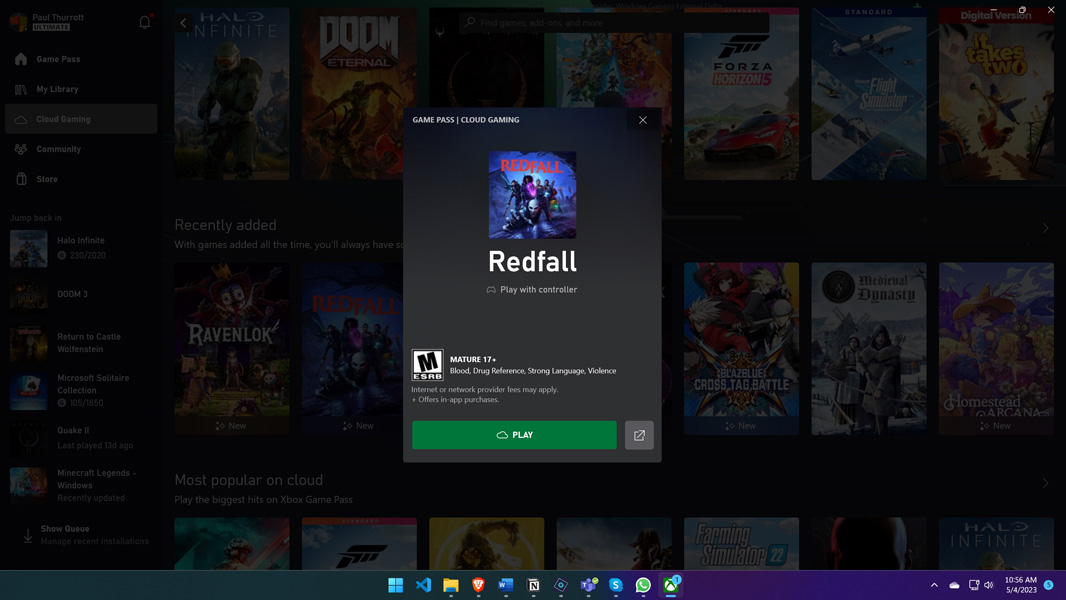1066x600 pixels.
Task: Select My Library in the sidebar
Action: pyautogui.click(x=21, y=89)
